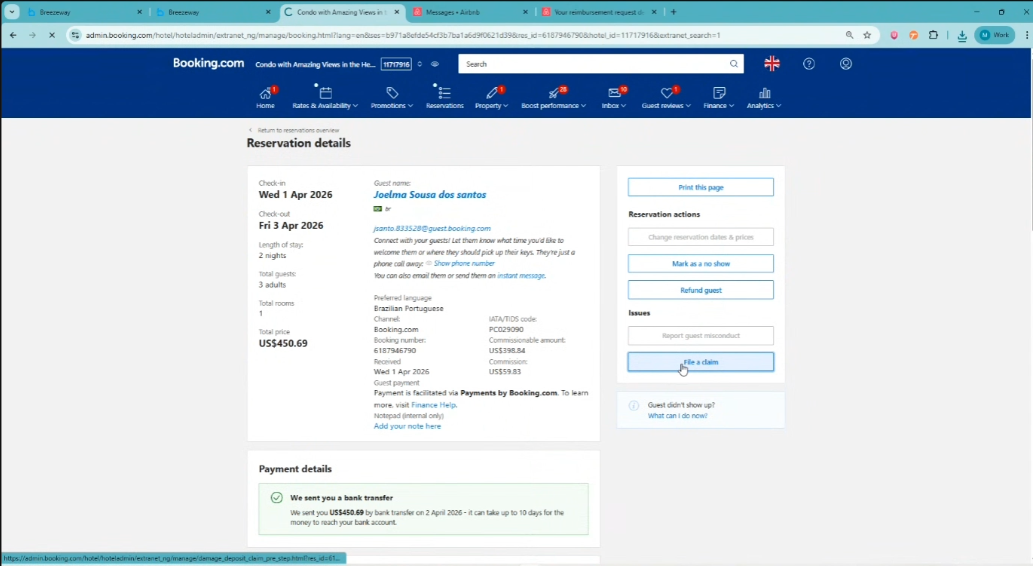Image resolution: width=1033 pixels, height=566 pixels.
Task: Open the Boost performance menu
Action: pos(553,97)
